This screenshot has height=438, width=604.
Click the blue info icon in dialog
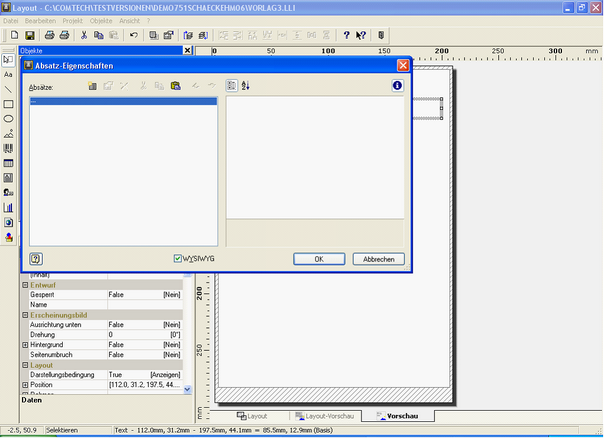pos(397,86)
